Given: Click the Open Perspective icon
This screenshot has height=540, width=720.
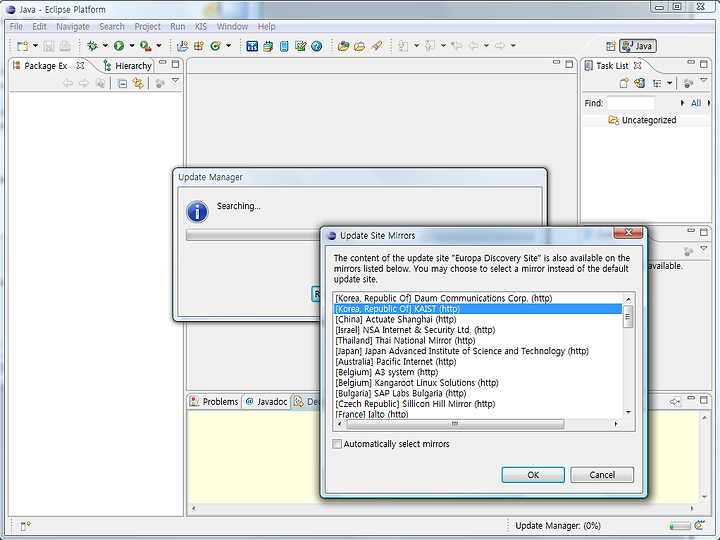Looking at the screenshot, I should pyautogui.click(x=611, y=46).
